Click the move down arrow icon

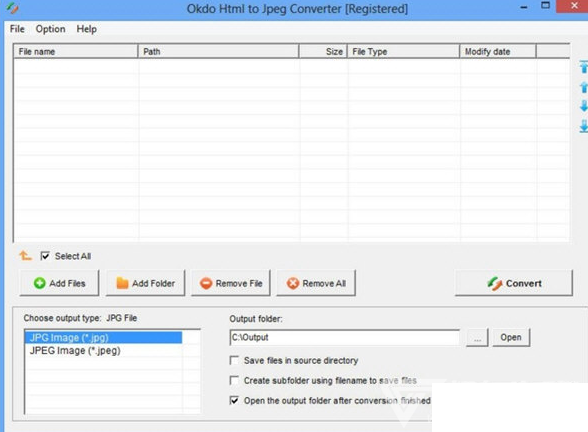[584, 106]
